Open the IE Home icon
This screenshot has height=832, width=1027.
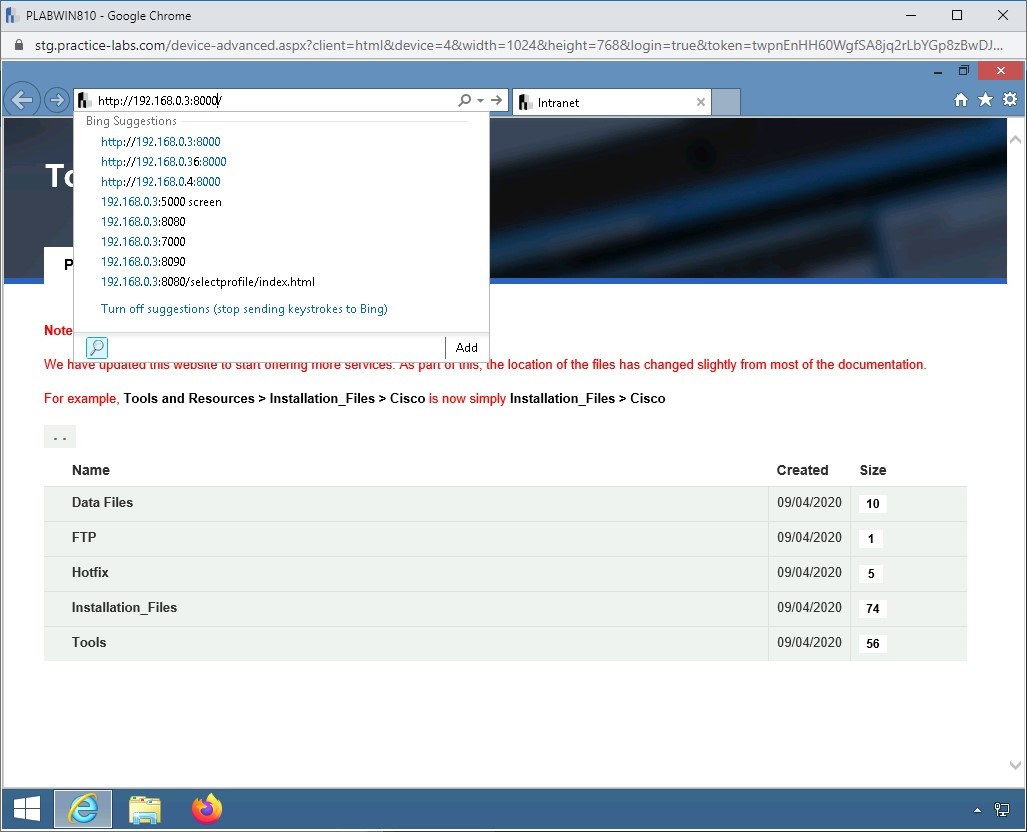[961, 100]
